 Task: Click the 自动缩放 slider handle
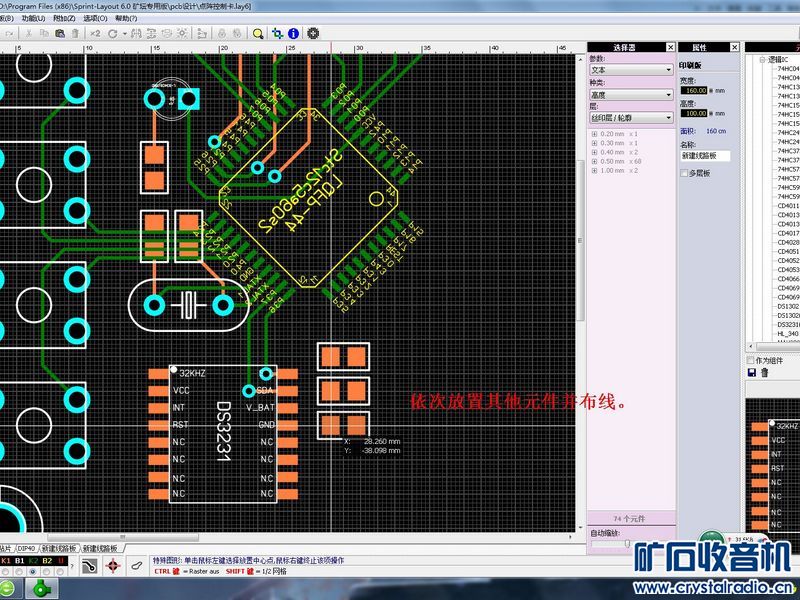coord(627,544)
